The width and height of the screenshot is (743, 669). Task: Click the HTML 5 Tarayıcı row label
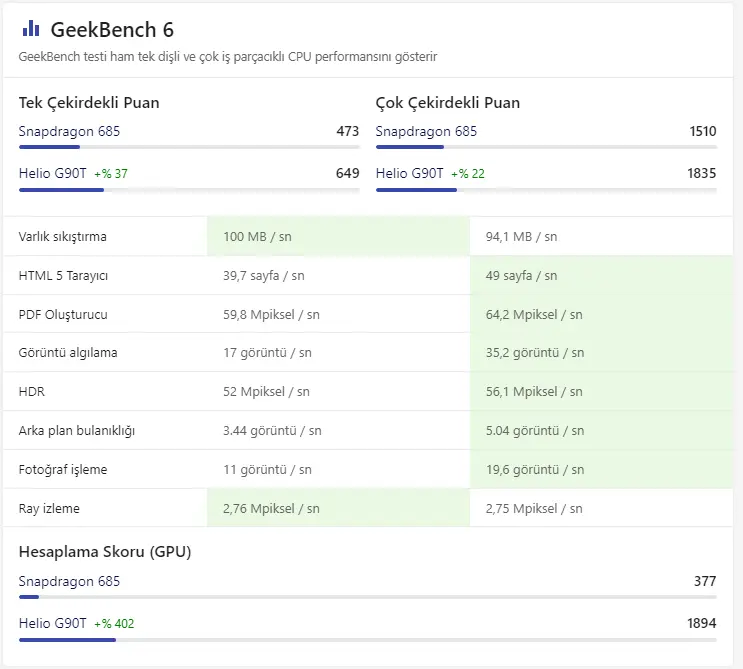63,275
